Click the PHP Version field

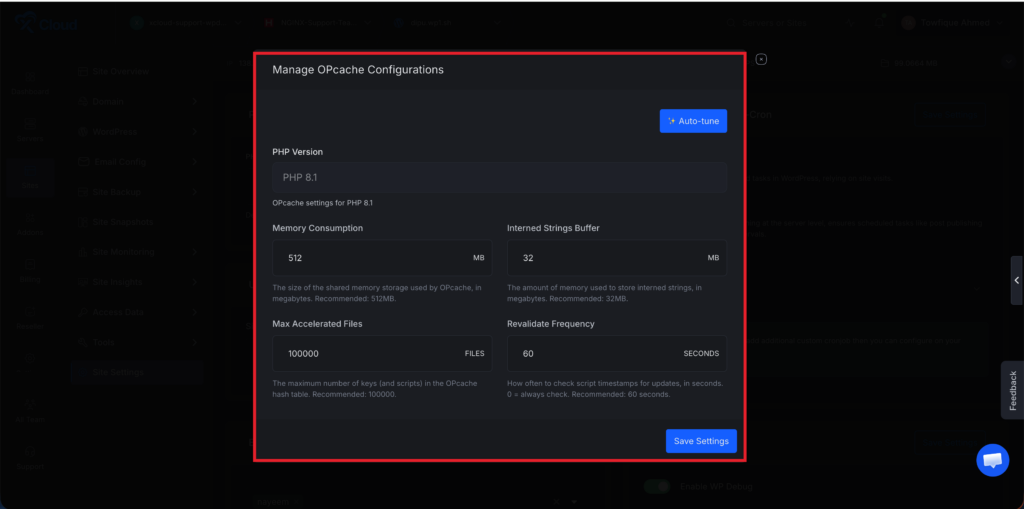click(x=499, y=177)
